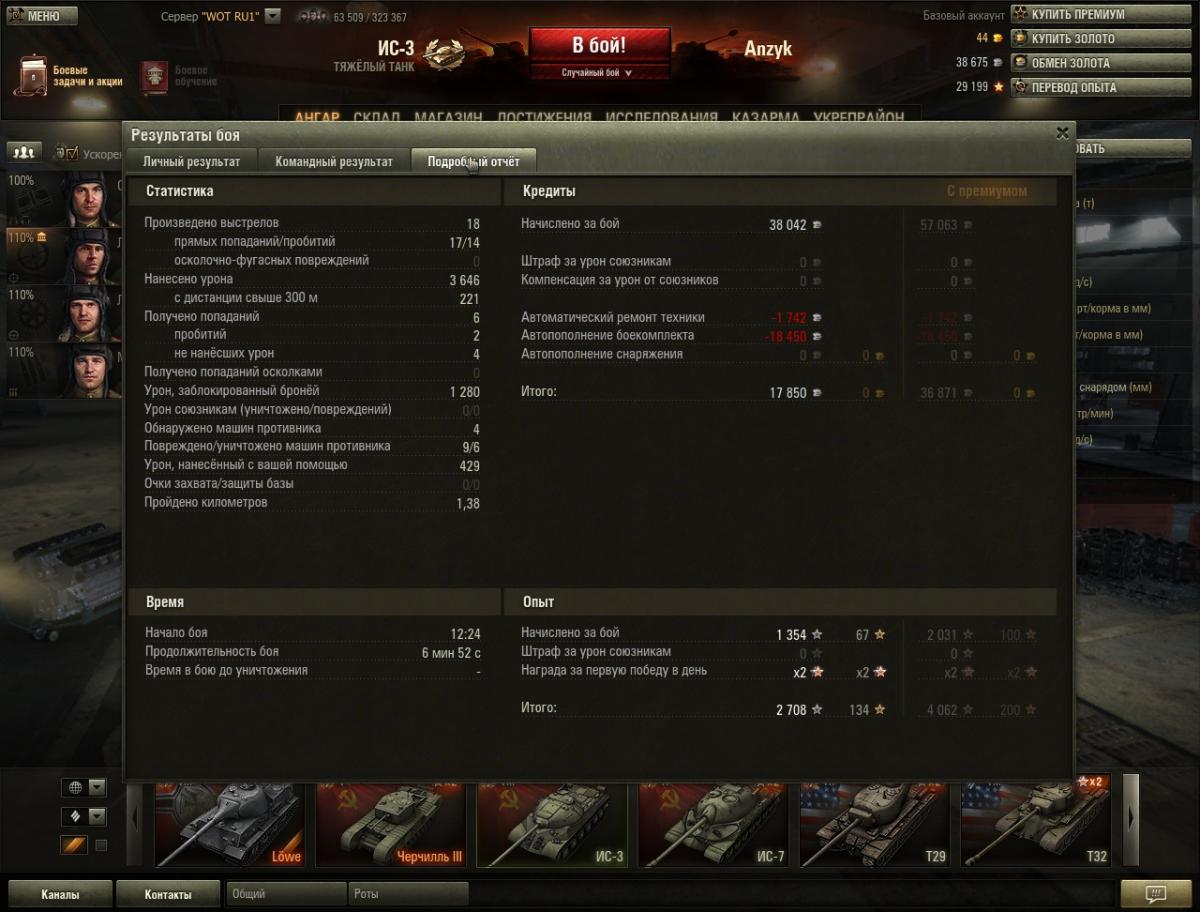
Task: Select the Подробный отчёт tab
Action: click(x=473, y=161)
